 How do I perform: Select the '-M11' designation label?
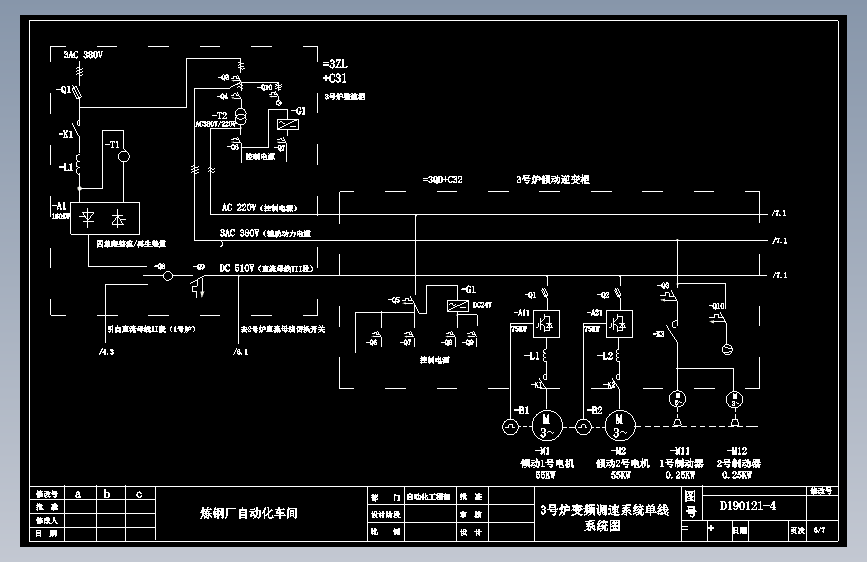click(680, 451)
